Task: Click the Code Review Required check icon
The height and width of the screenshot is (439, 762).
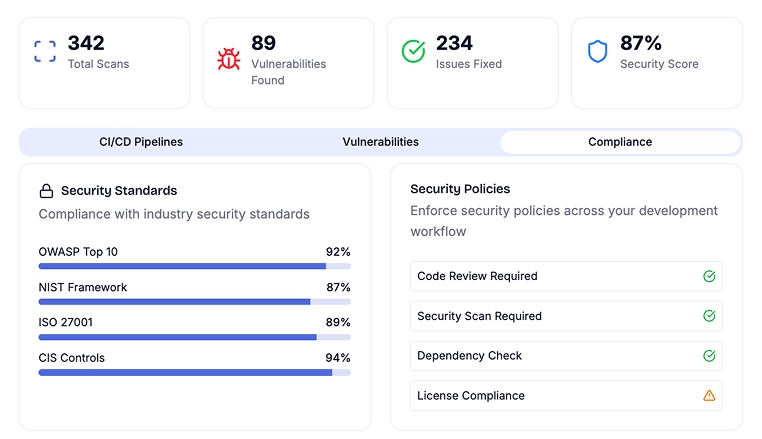Action: pyautogui.click(x=709, y=276)
